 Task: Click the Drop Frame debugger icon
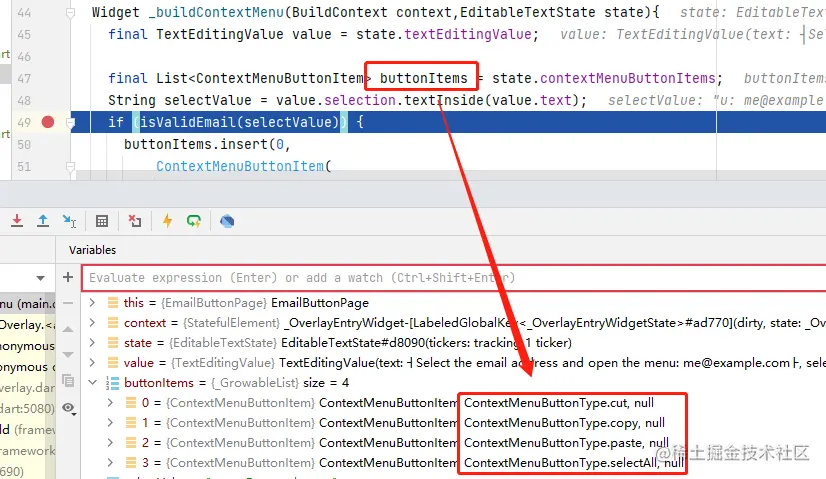135,221
